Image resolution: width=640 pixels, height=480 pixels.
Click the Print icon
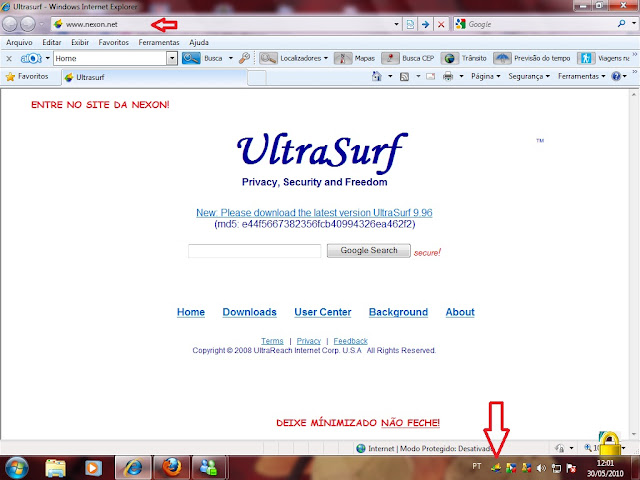448,76
